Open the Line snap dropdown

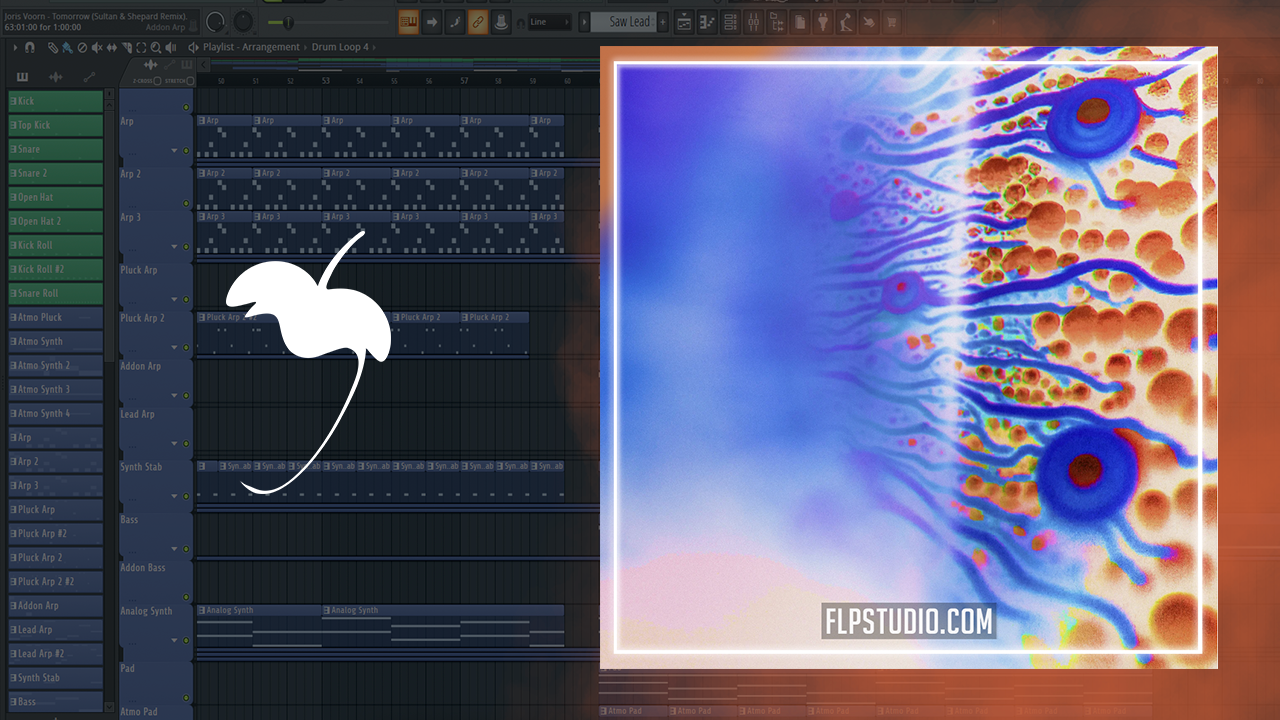pyautogui.click(x=549, y=22)
